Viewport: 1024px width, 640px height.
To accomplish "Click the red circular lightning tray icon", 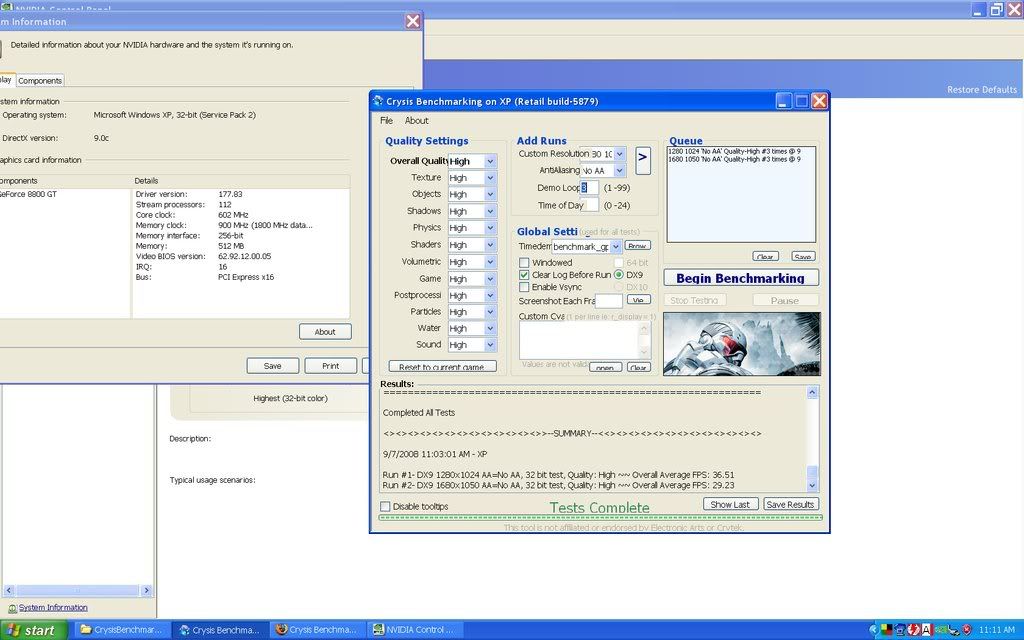I will coord(914,630).
